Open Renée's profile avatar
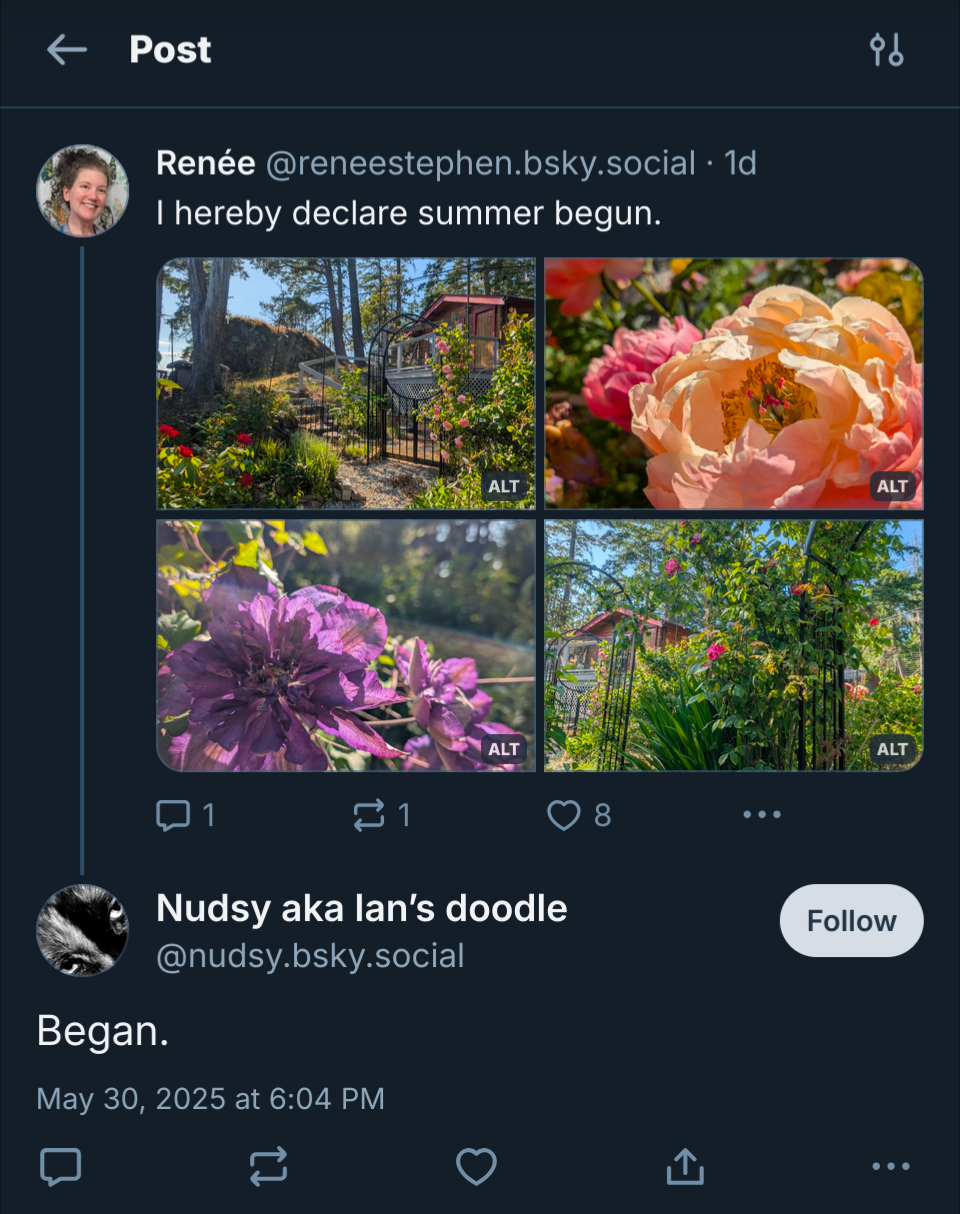This screenshot has height=1214, width=960. coord(83,191)
